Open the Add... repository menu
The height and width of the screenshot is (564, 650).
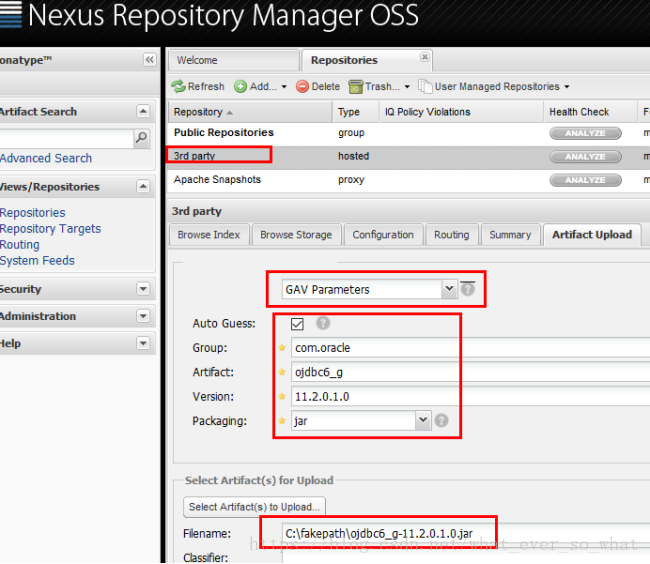[x=260, y=87]
